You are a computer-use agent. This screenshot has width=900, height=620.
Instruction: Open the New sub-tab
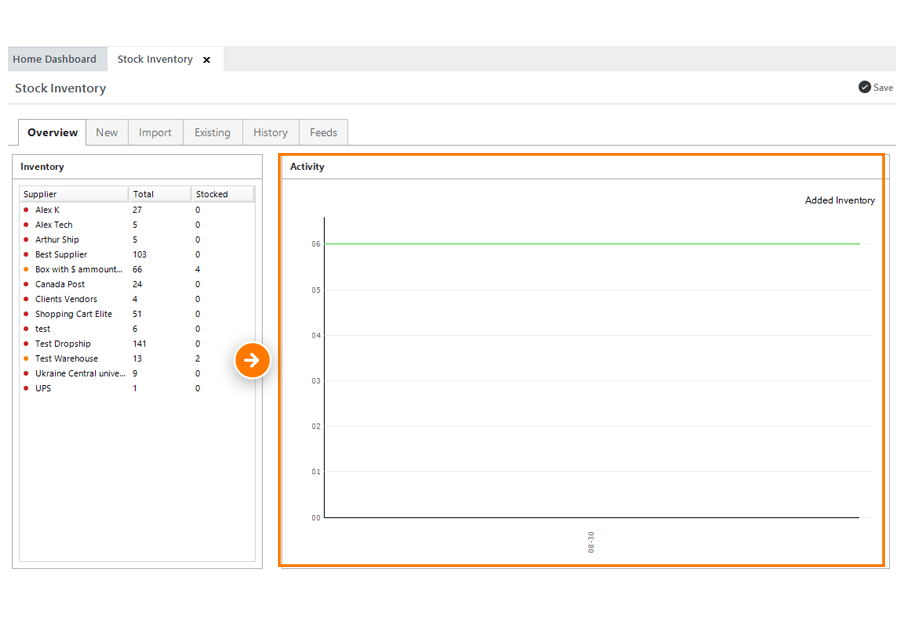pos(107,133)
